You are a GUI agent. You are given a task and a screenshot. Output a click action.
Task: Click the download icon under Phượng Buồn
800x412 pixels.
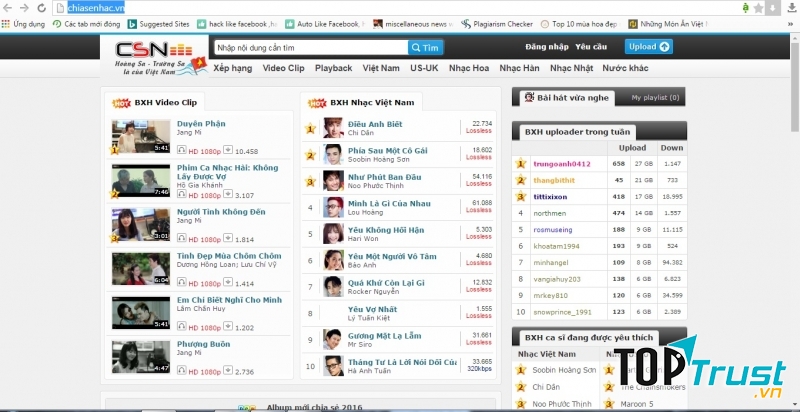[227, 371]
